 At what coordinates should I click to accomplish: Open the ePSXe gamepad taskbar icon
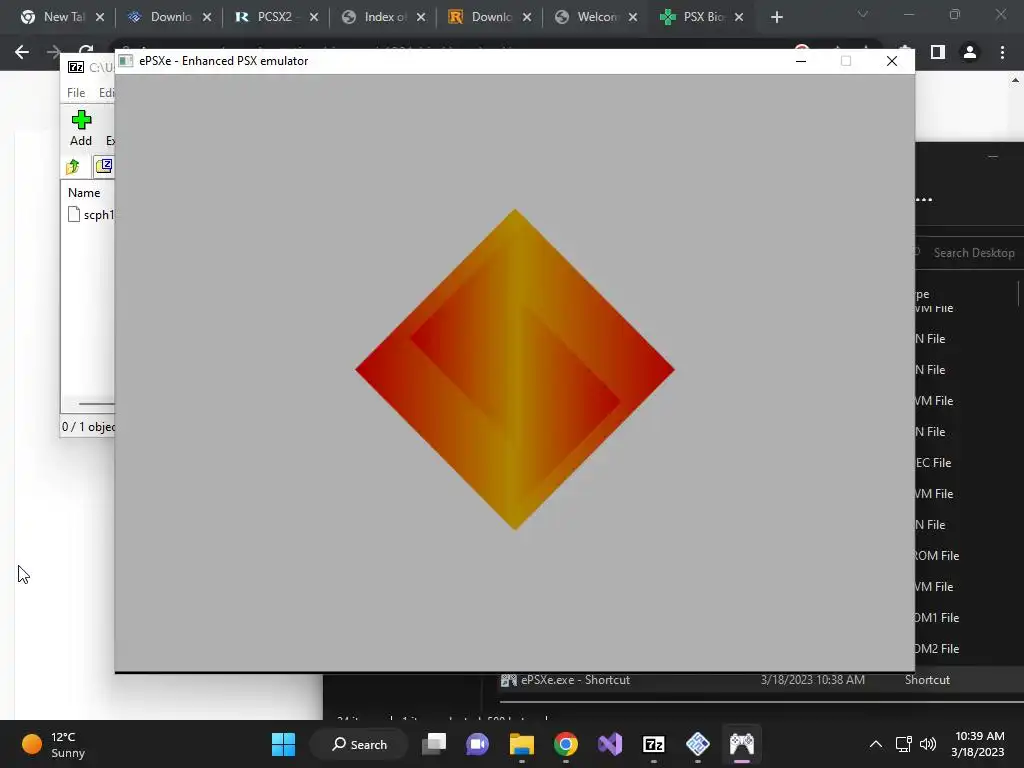pyautogui.click(x=742, y=744)
